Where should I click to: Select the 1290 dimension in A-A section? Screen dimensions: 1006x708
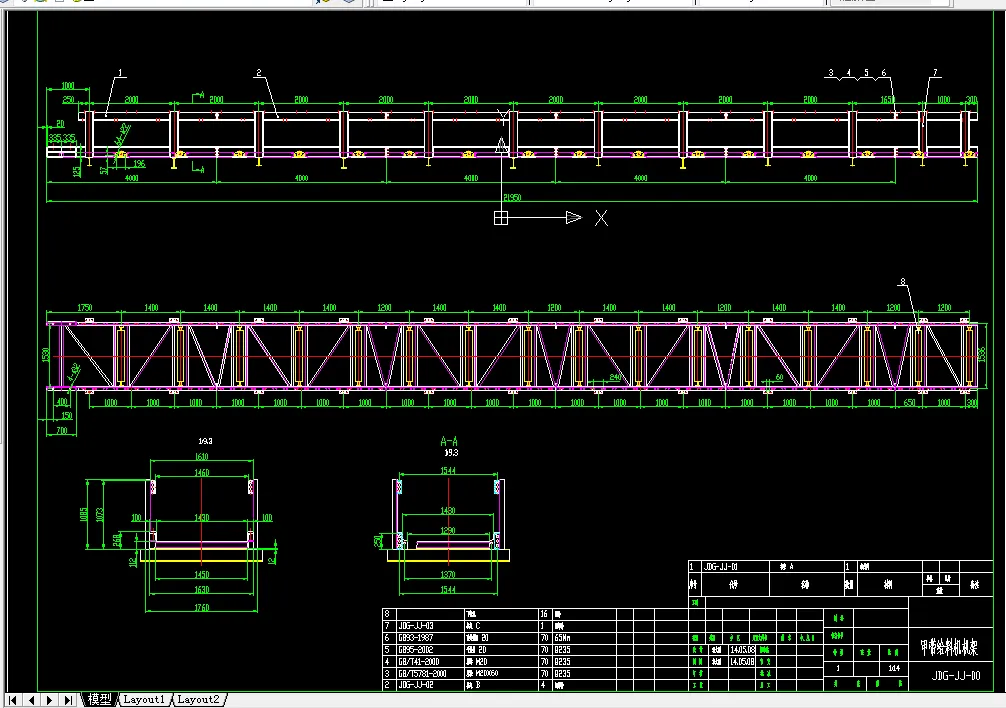(448, 530)
